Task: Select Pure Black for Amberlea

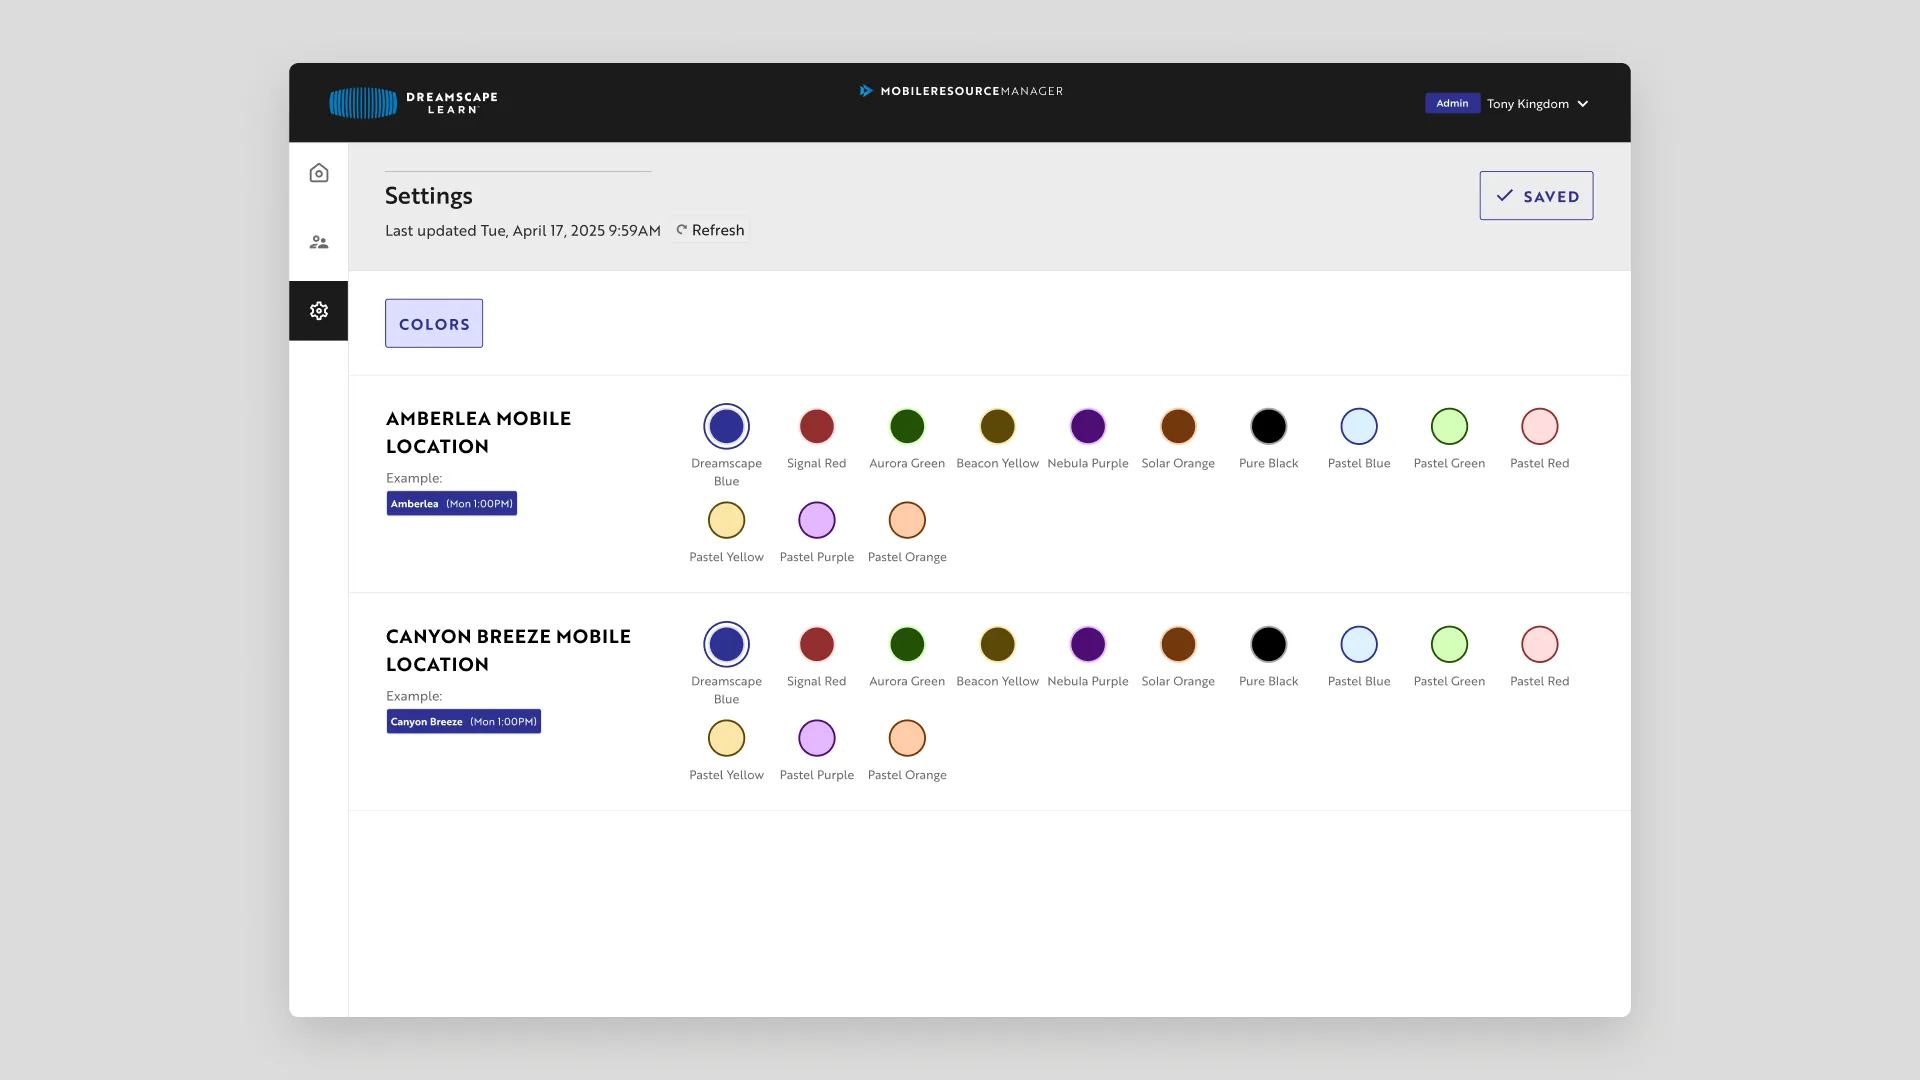Action: coord(1269,427)
